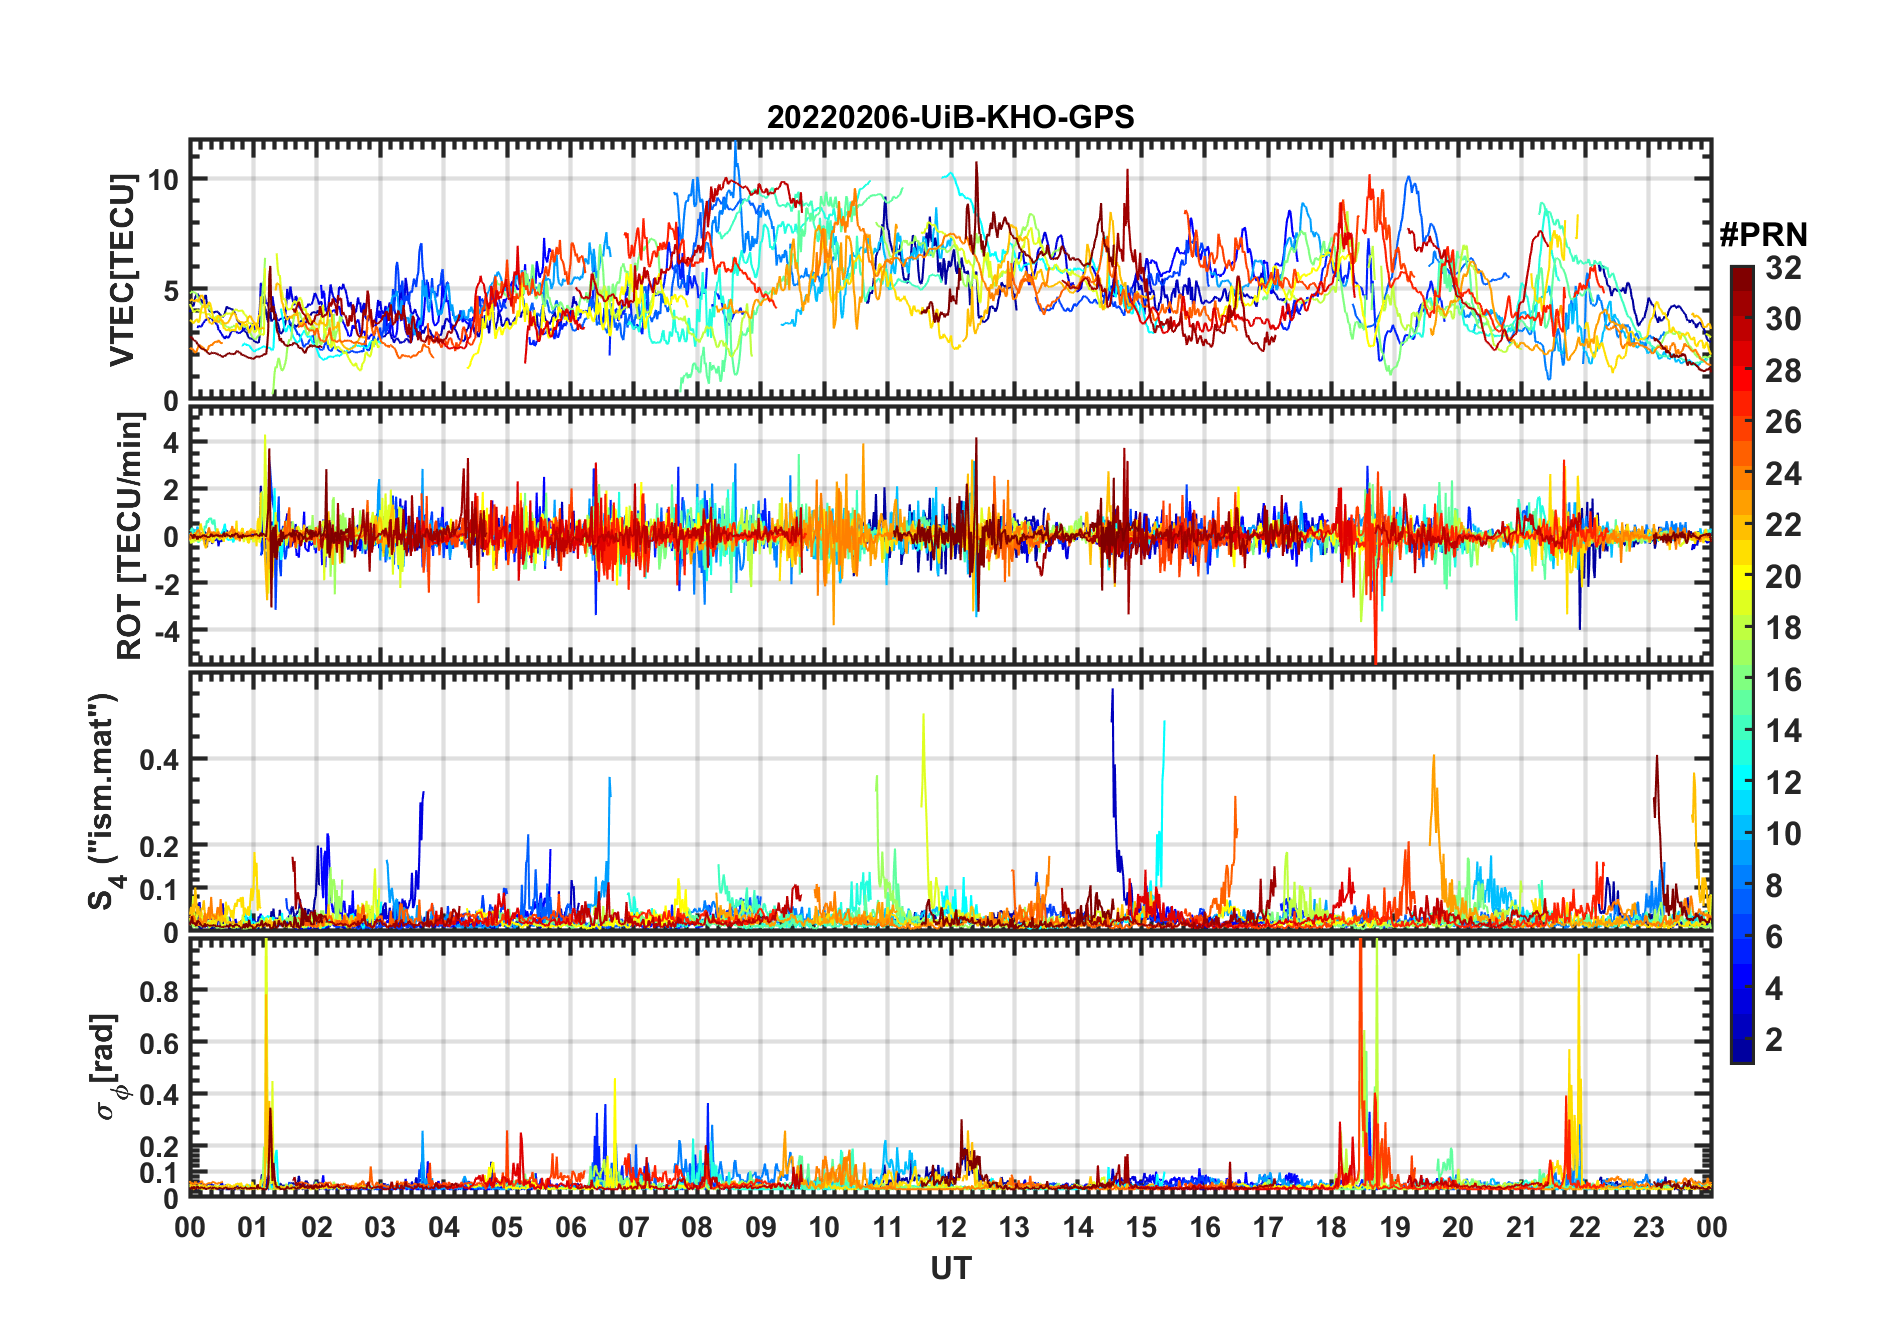Click colorbar tick label 2

tap(1774, 1040)
